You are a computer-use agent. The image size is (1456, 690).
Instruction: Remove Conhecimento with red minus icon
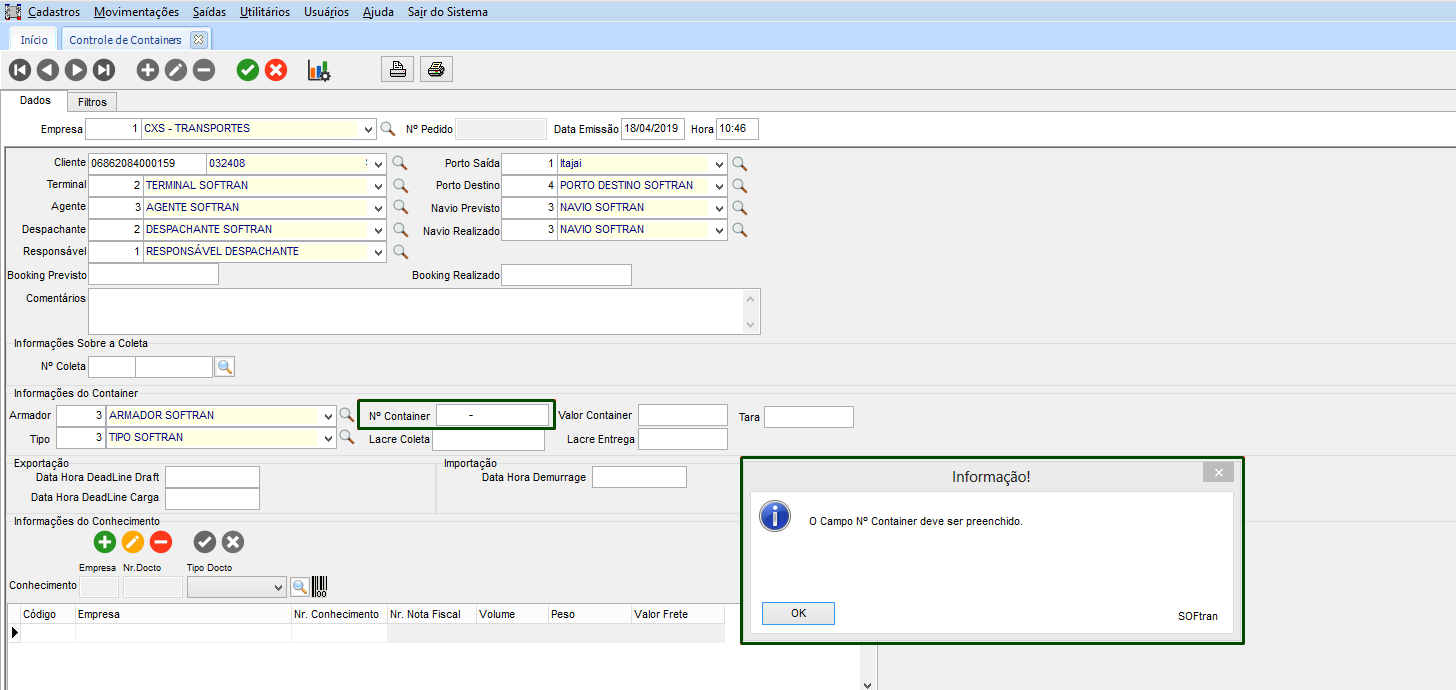[x=161, y=542]
